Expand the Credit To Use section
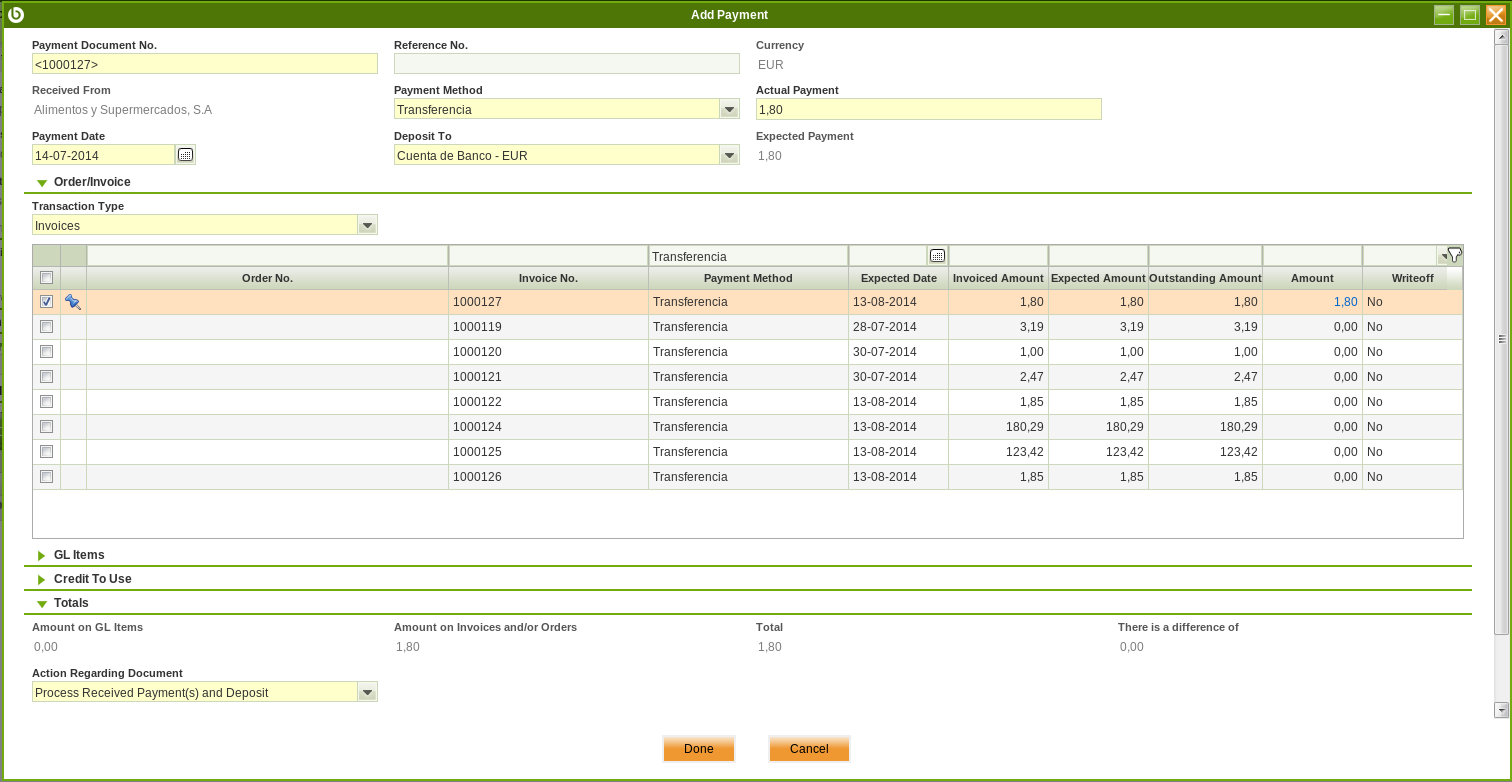 pos(92,579)
